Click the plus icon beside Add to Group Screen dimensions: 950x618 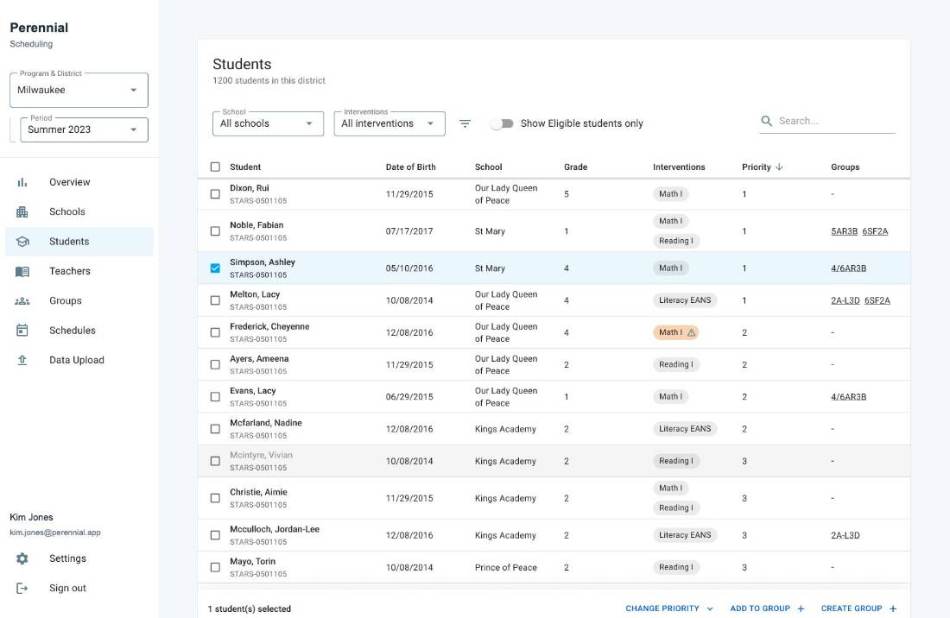[x=800, y=608]
